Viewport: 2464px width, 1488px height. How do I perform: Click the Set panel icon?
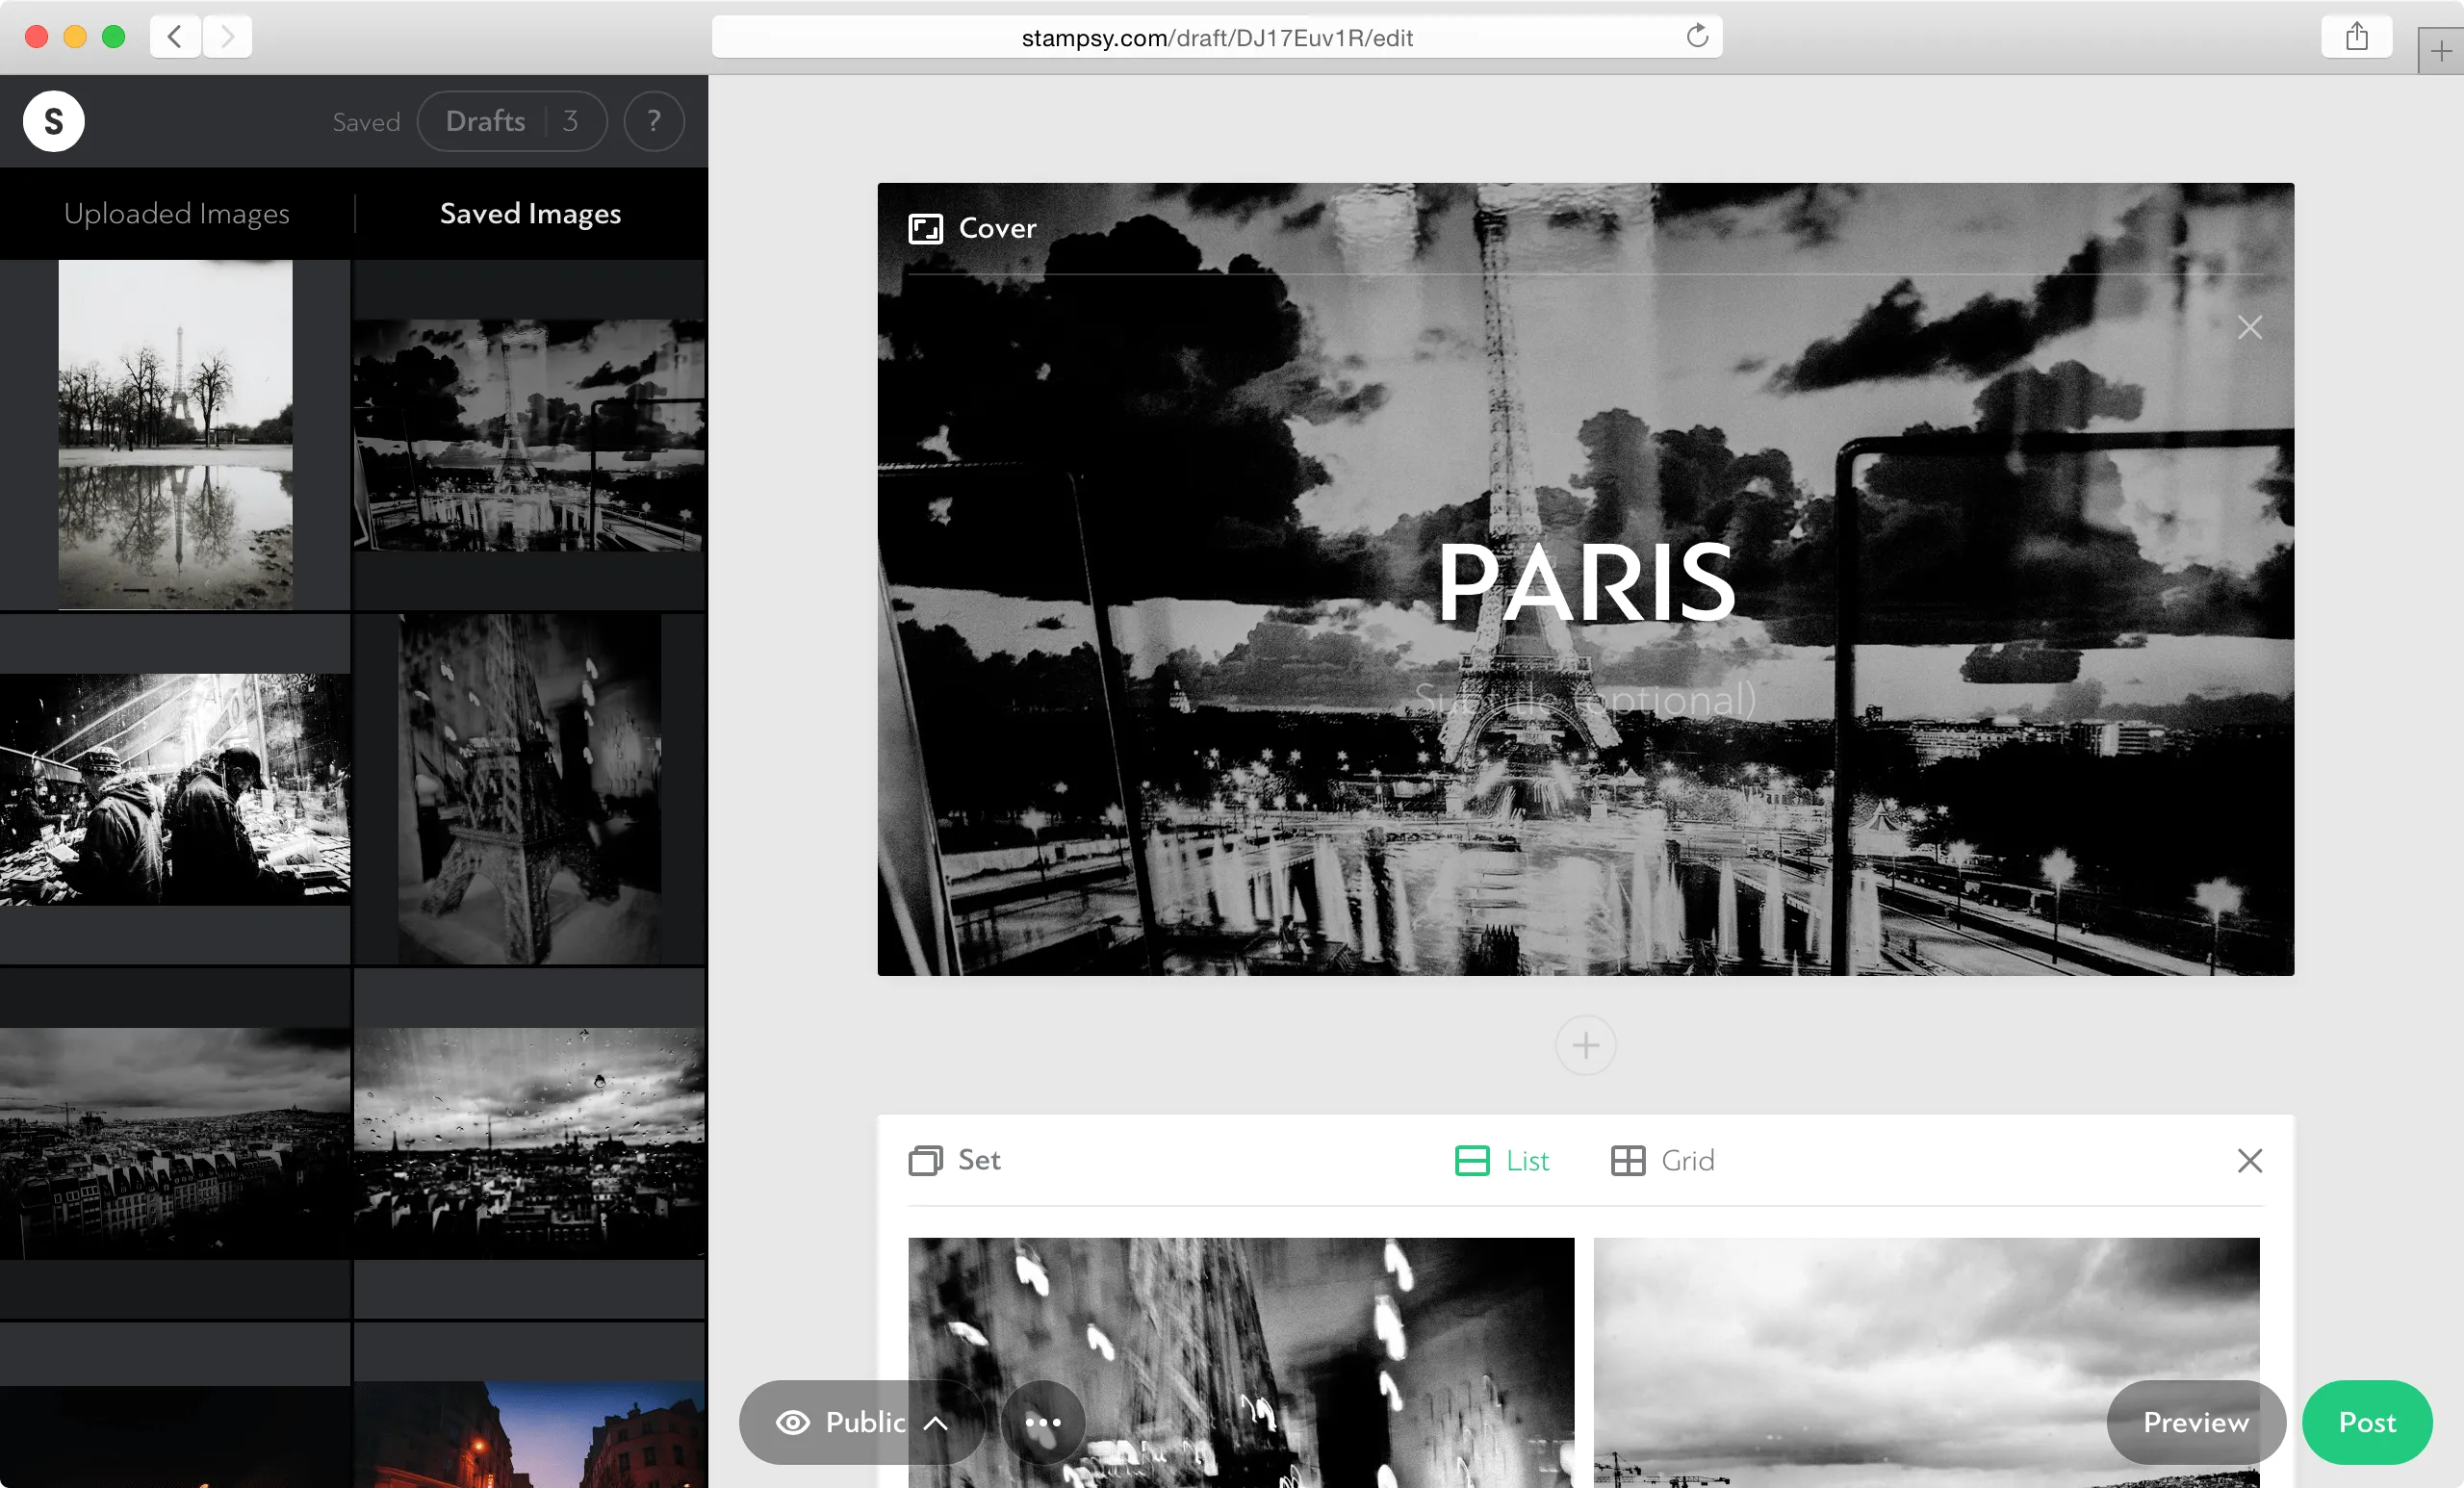(x=924, y=1161)
